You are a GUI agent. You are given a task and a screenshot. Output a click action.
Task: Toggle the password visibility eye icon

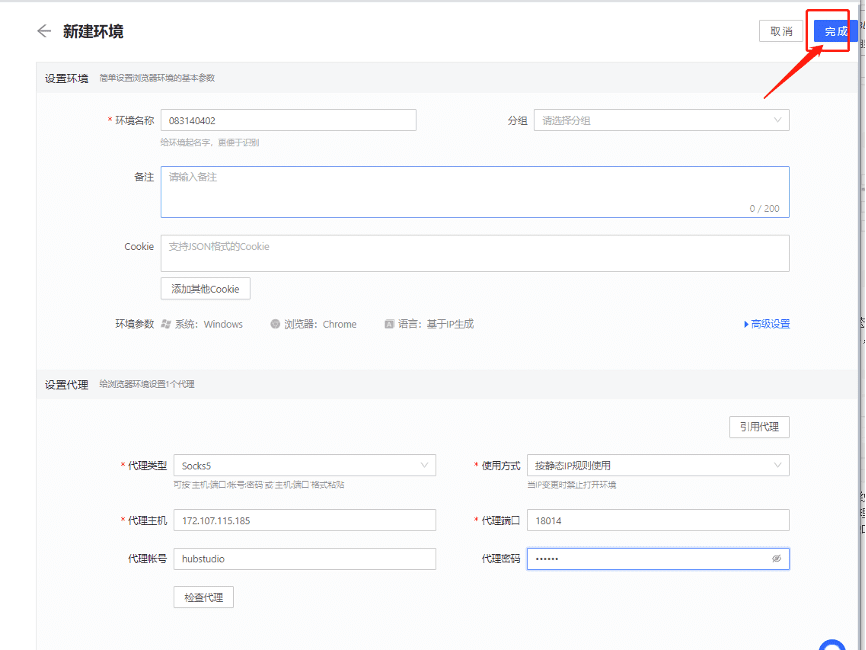click(776, 559)
